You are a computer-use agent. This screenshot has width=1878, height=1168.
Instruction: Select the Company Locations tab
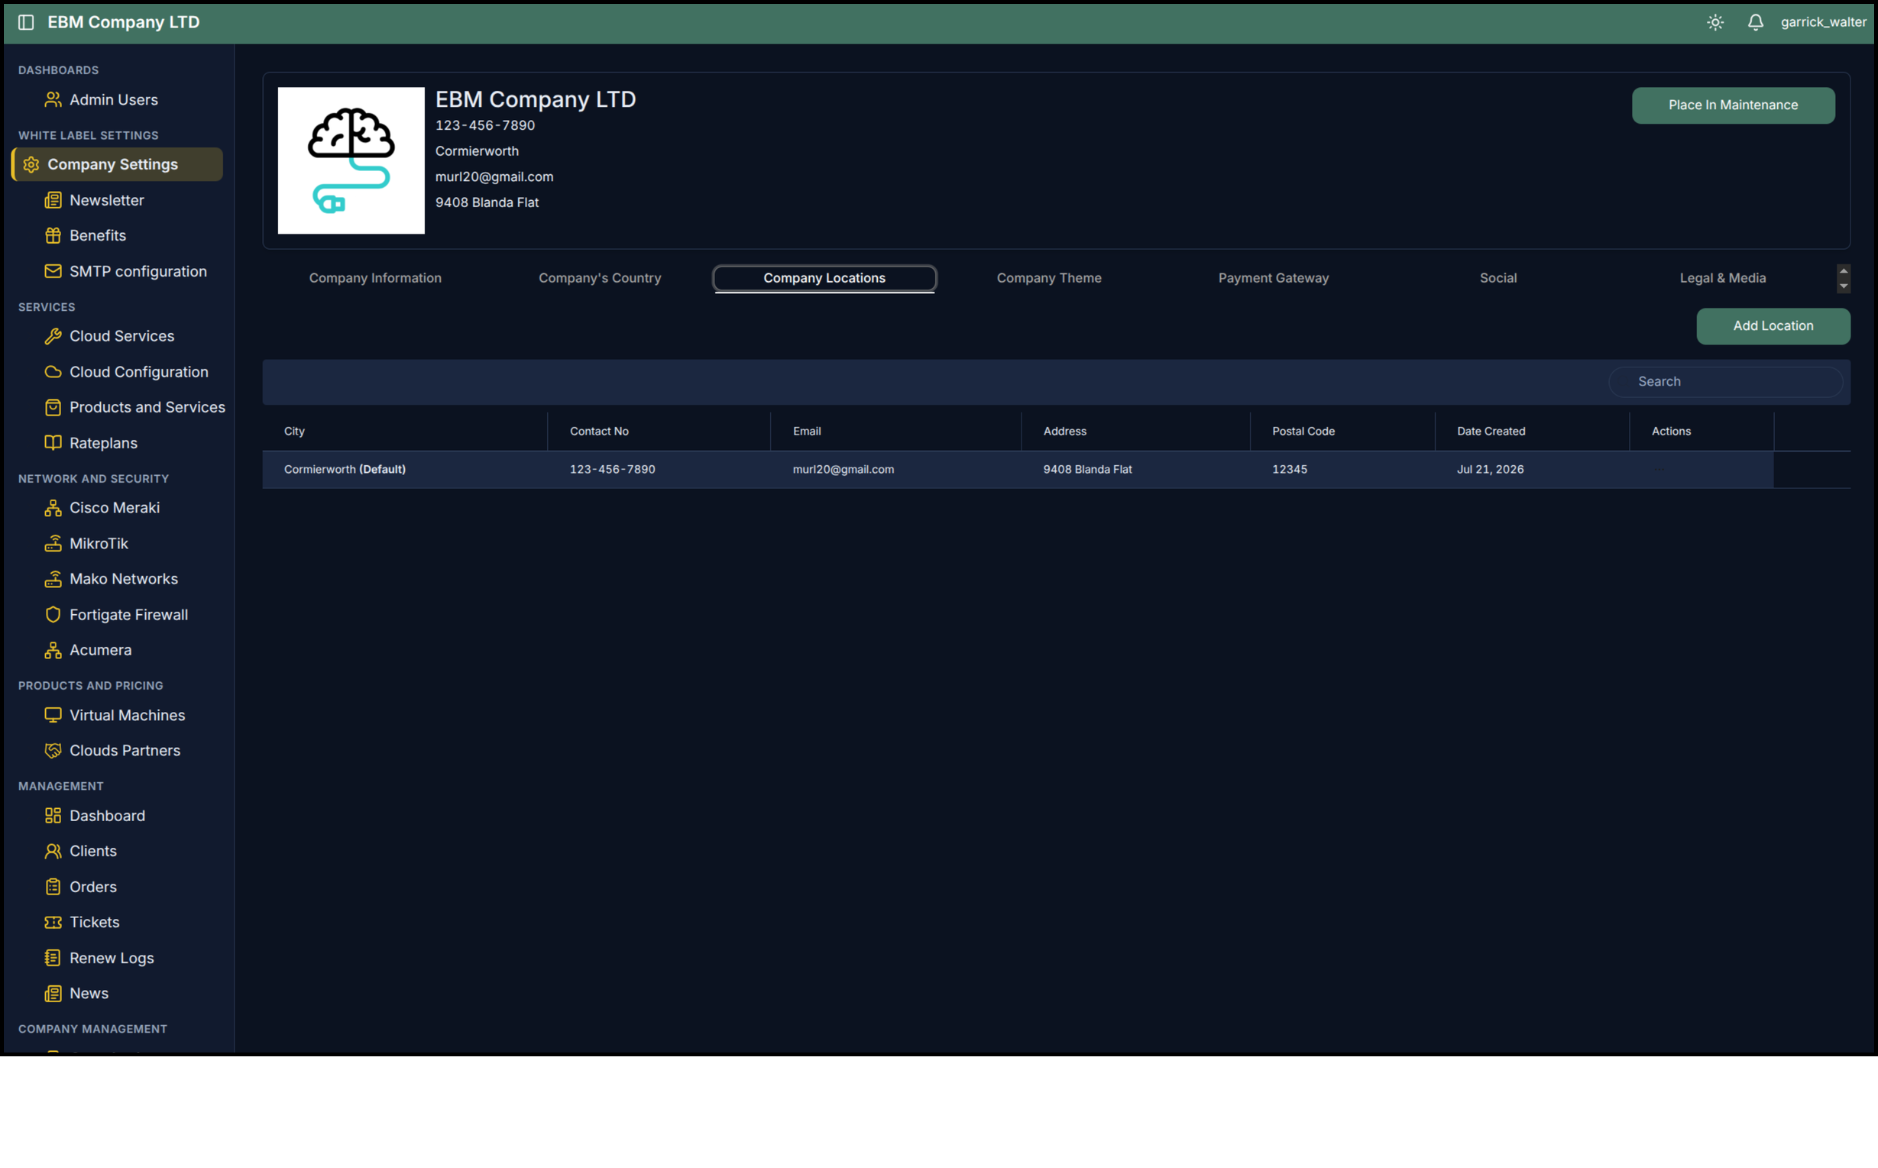coord(824,278)
